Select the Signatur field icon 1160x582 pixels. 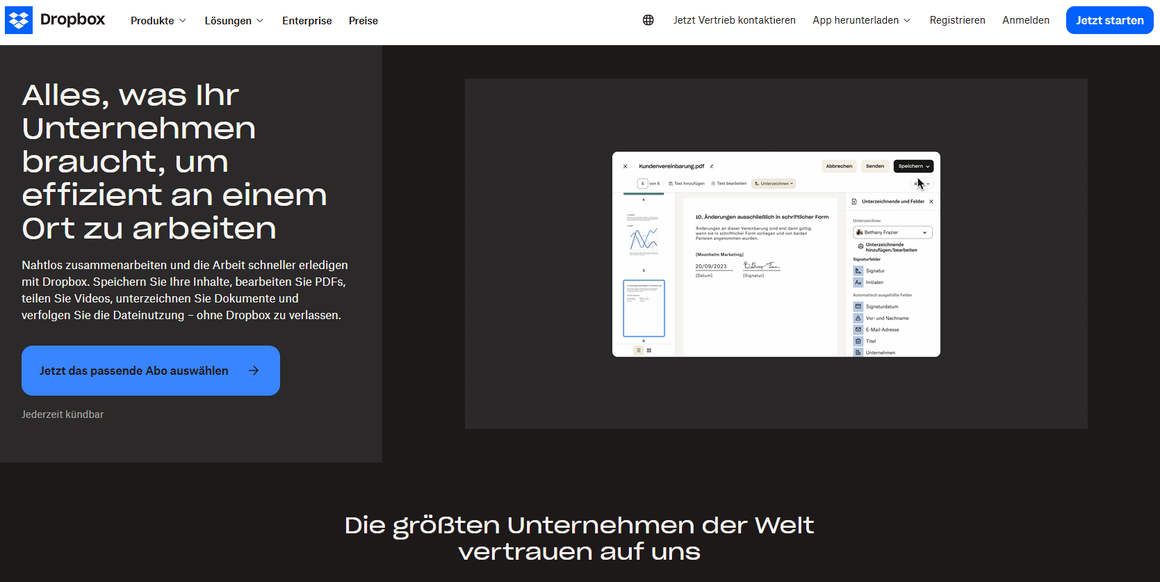coord(859,271)
